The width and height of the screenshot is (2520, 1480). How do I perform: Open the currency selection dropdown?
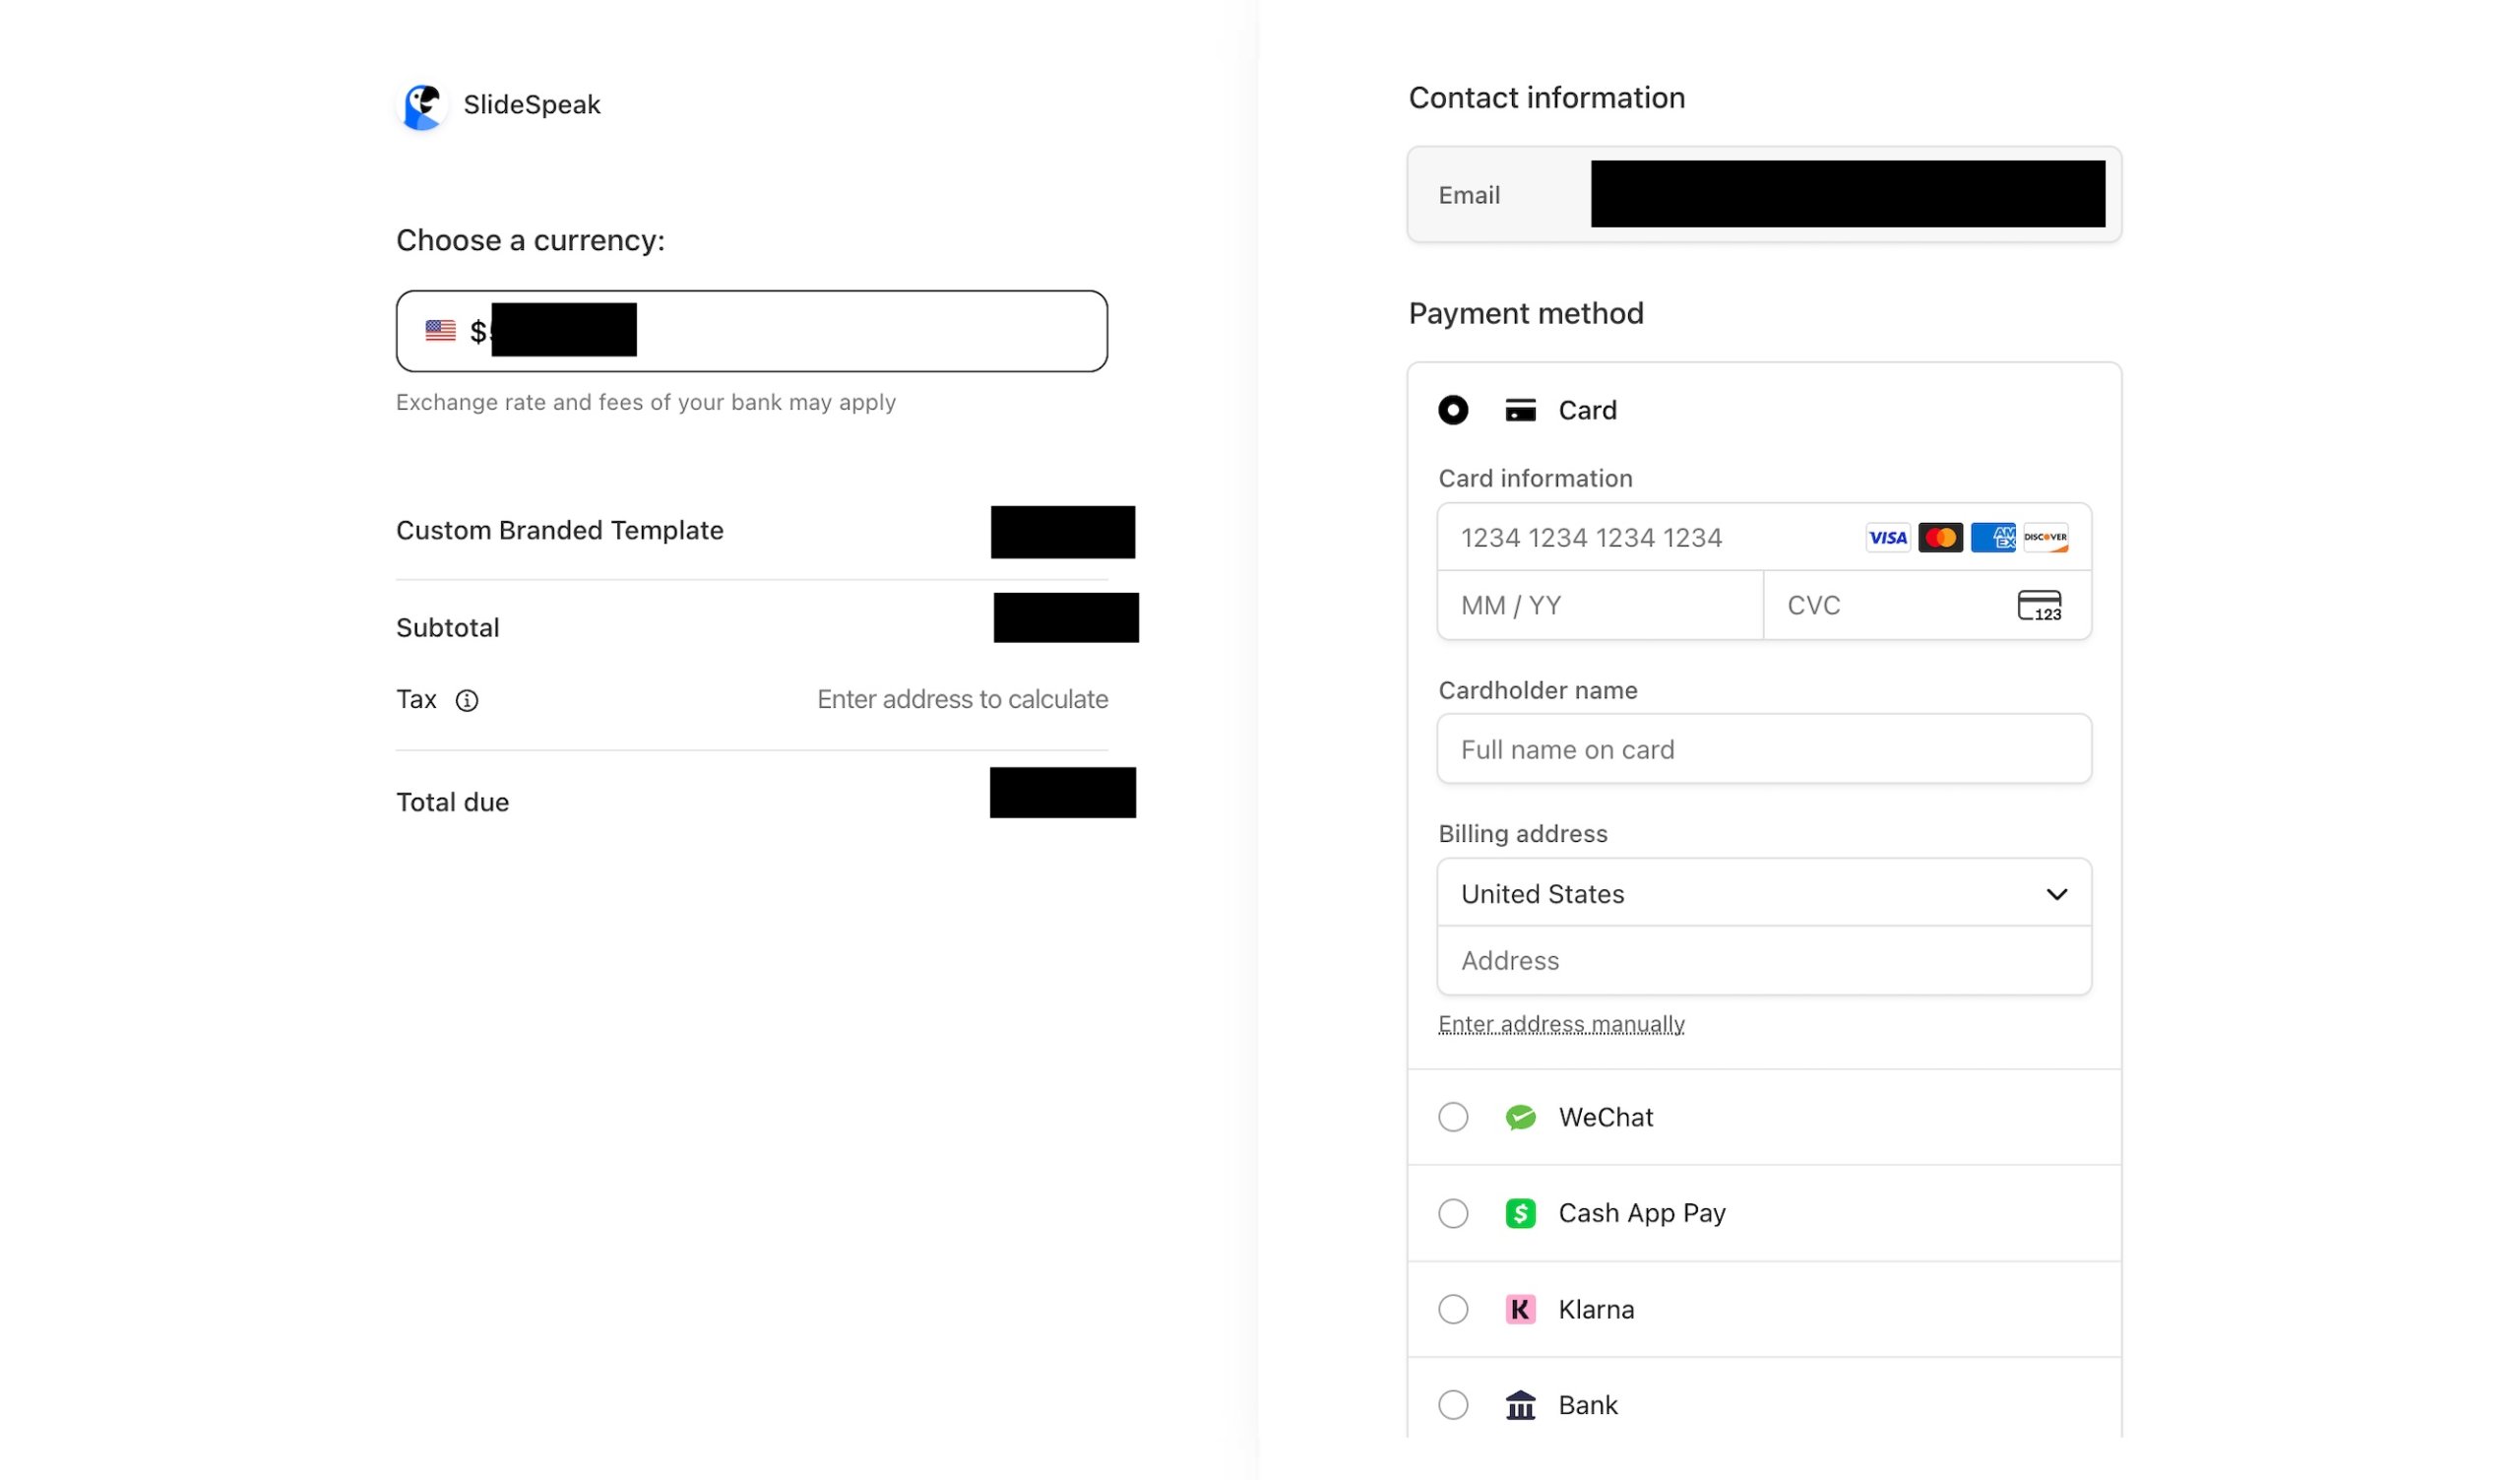click(x=752, y=330)
